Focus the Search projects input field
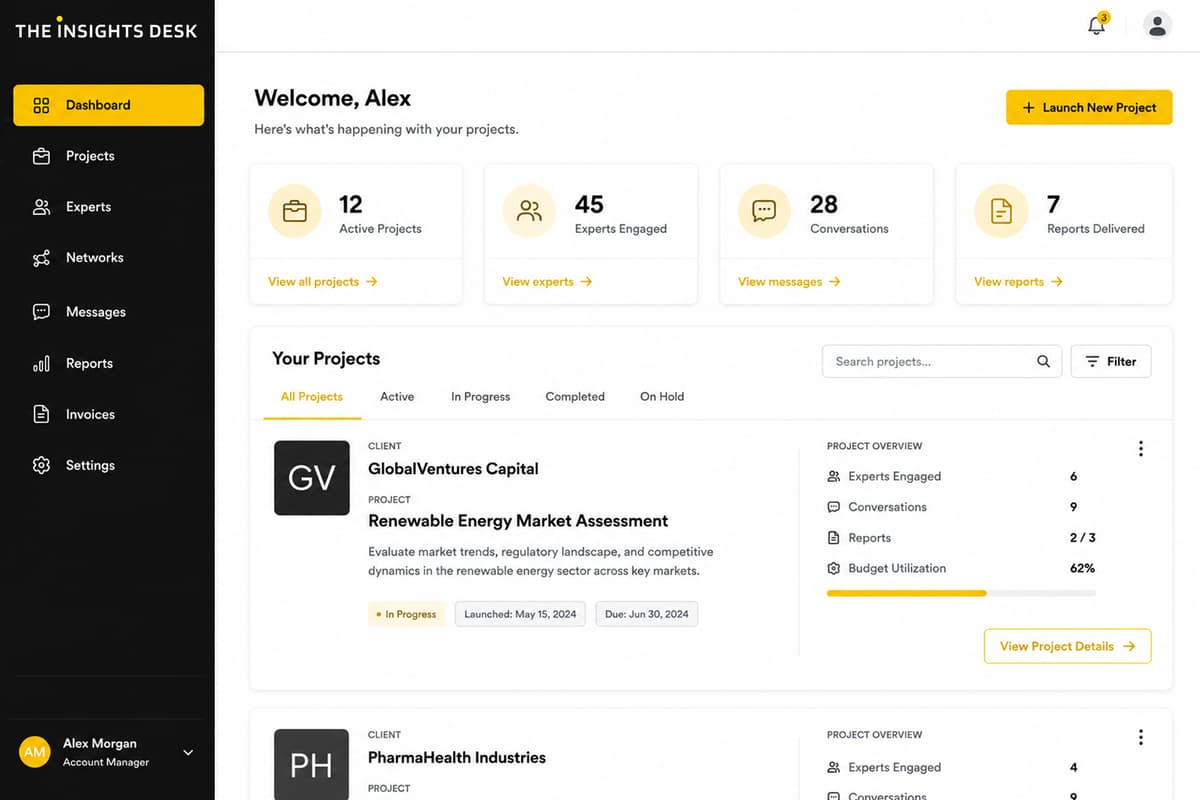 tap(940, 362)
